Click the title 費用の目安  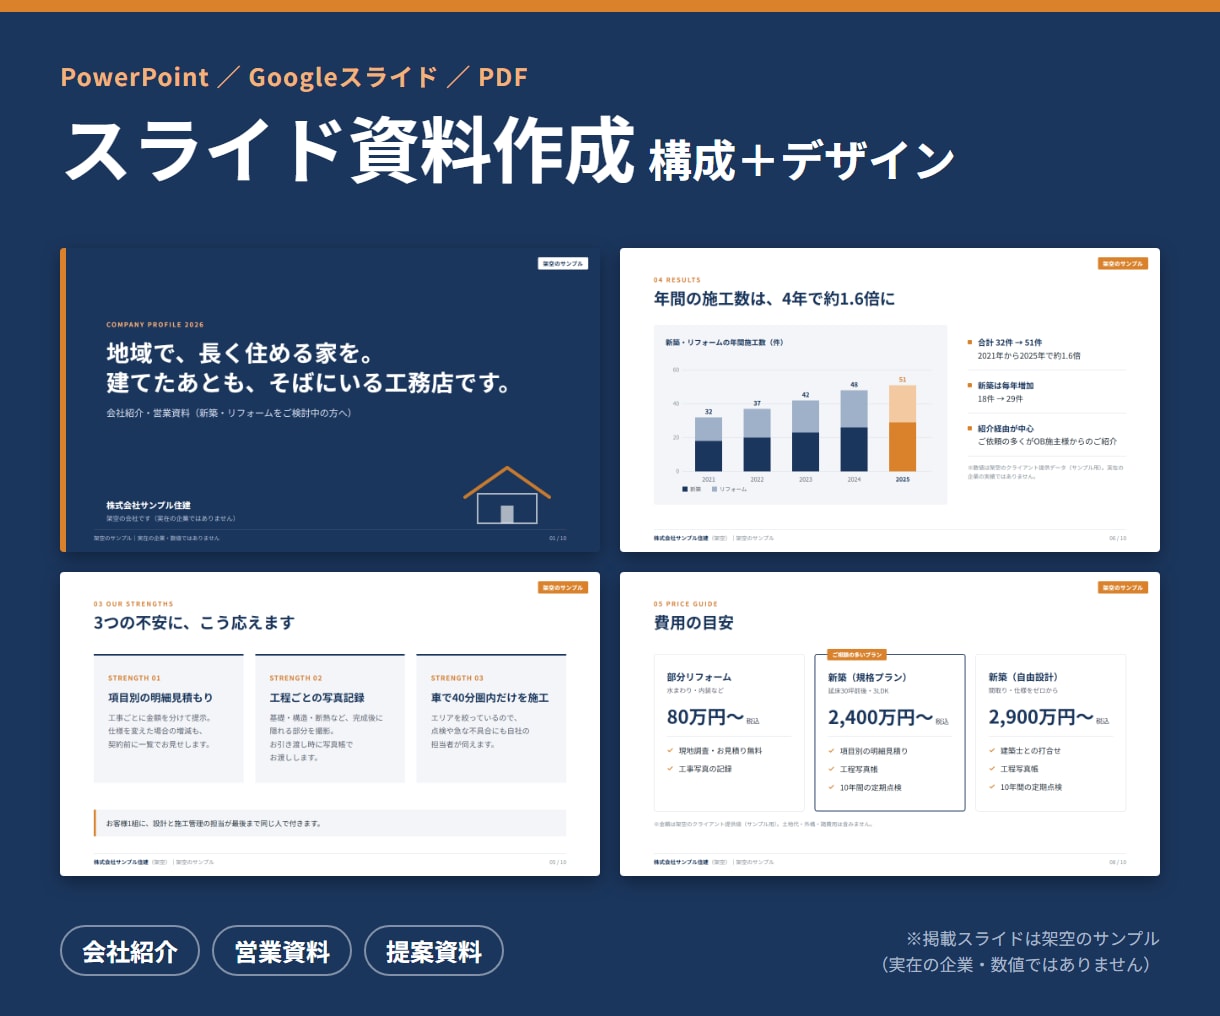693,623
